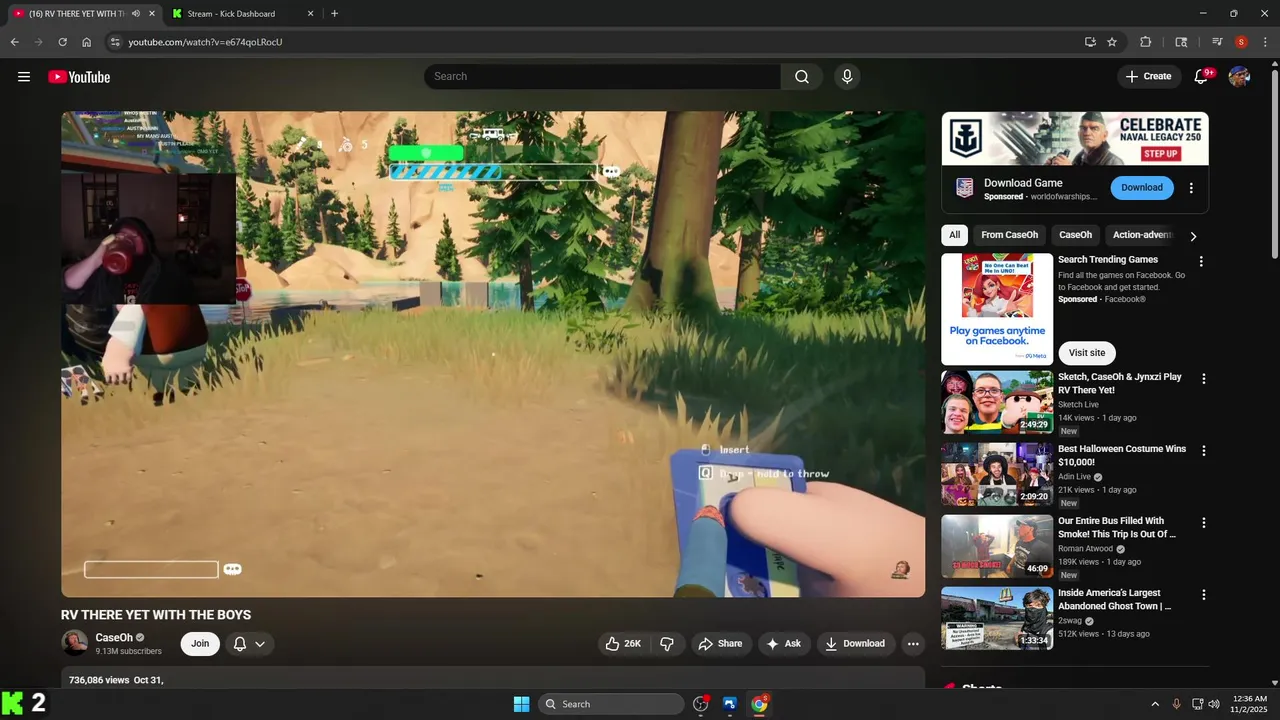Select the From CaseOh filter chip
Screen dimensions: 1280x720
coord(1009,235)
